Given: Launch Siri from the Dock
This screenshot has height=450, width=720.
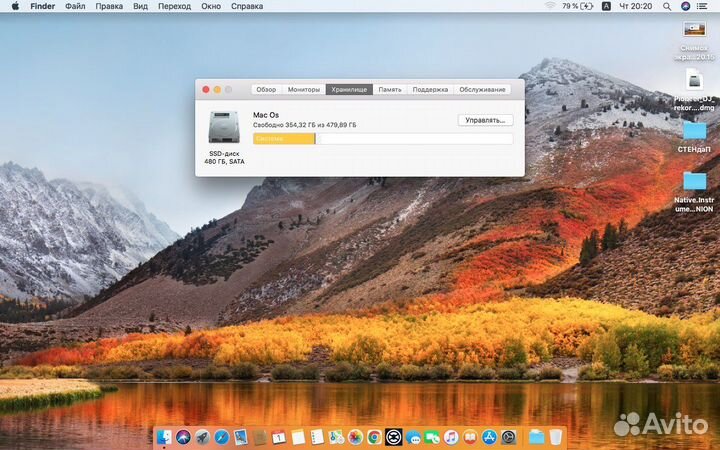Looking at the screenshot, I should pos(183,437).
